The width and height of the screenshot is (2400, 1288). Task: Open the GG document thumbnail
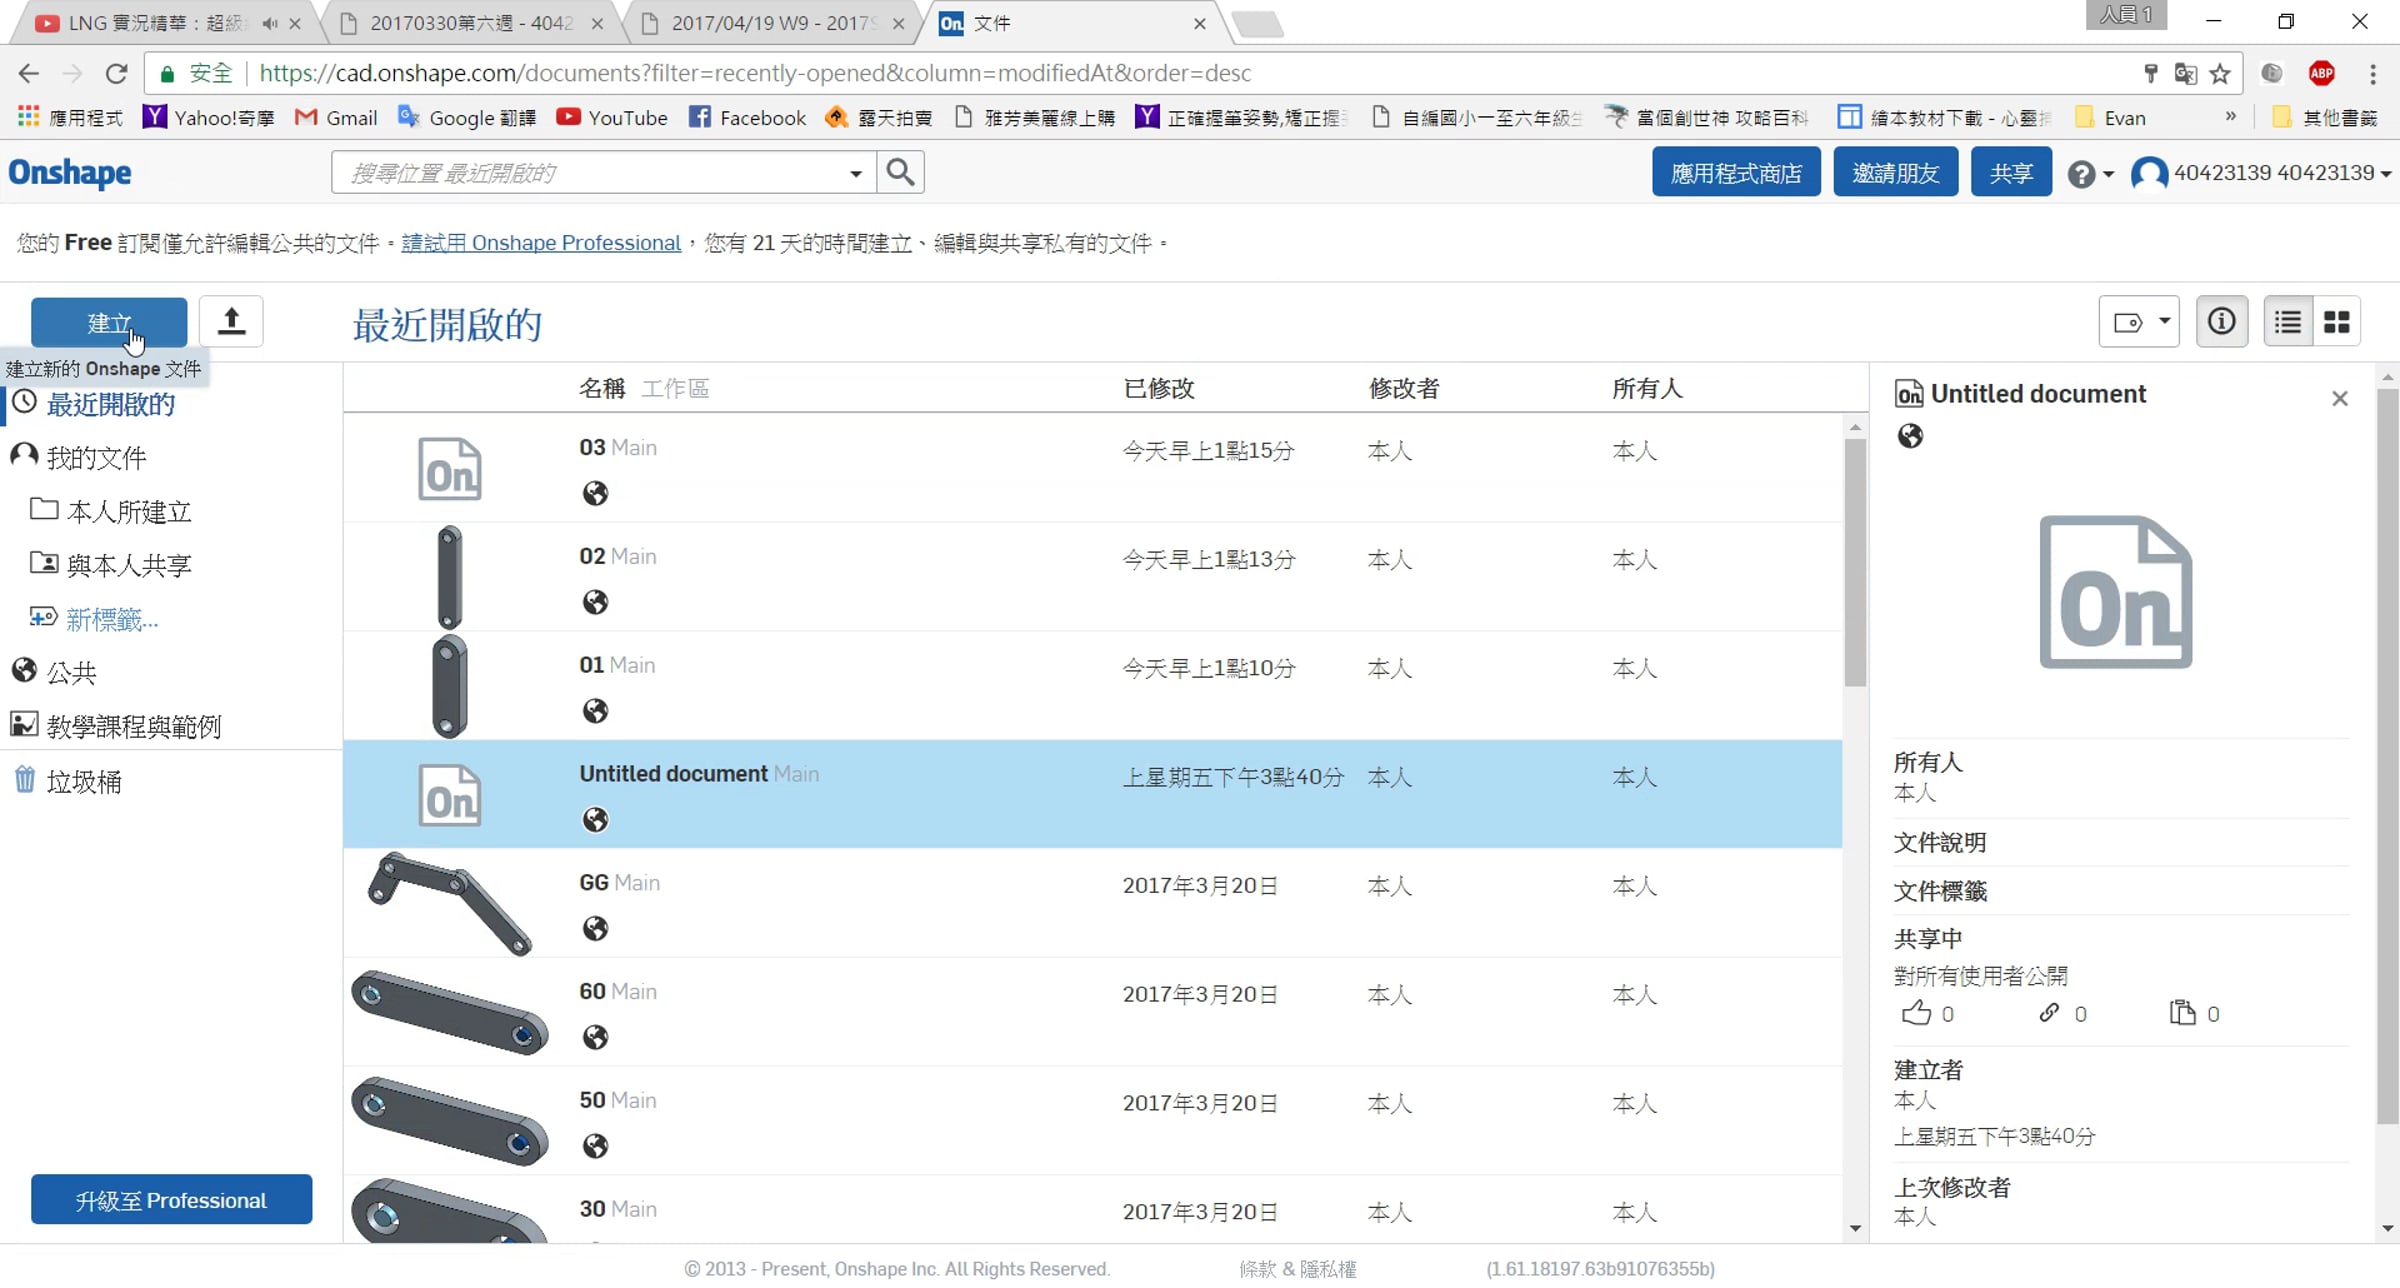click(x=449, y=903)
